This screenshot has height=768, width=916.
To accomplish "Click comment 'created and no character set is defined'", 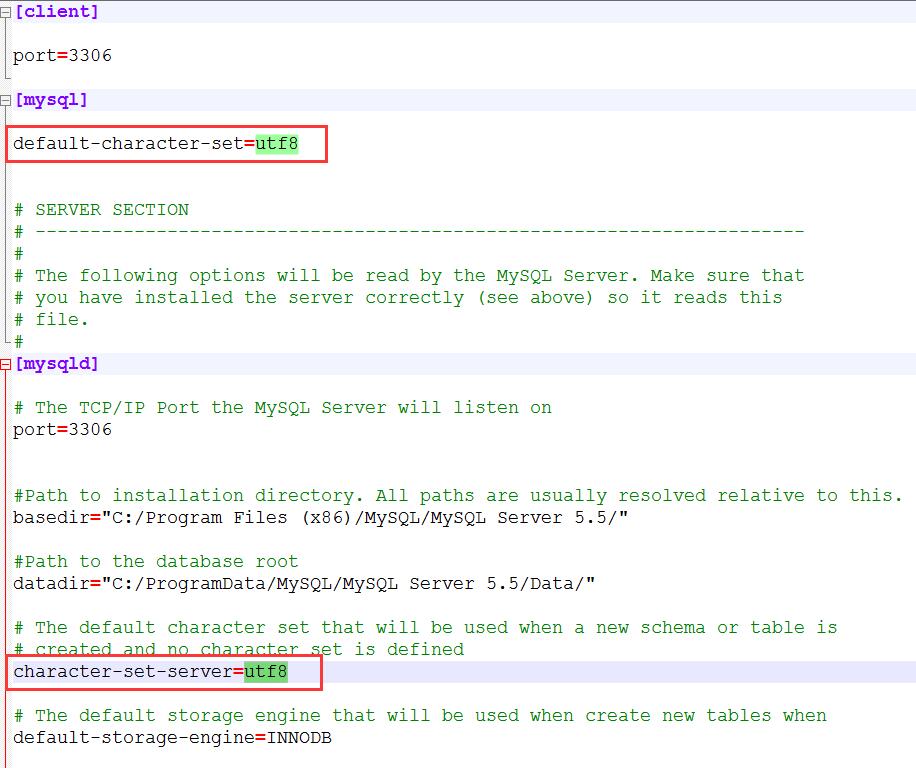I will tap(239, 649).
